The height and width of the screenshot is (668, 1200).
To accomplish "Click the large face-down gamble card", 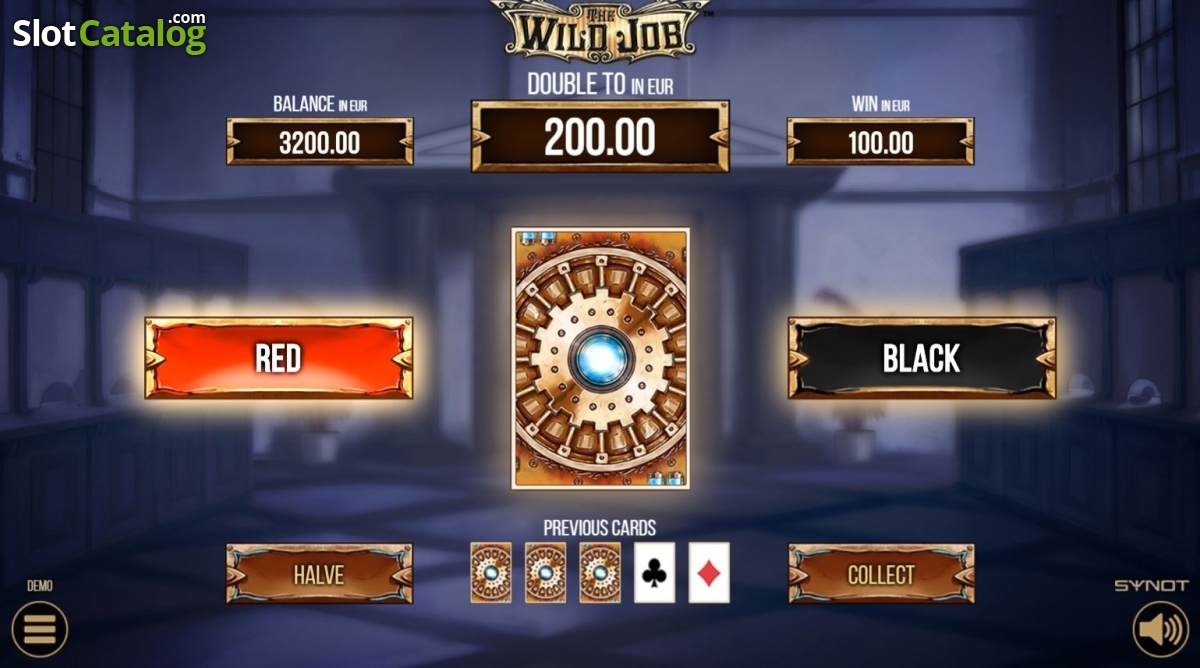I will point(600,358).
